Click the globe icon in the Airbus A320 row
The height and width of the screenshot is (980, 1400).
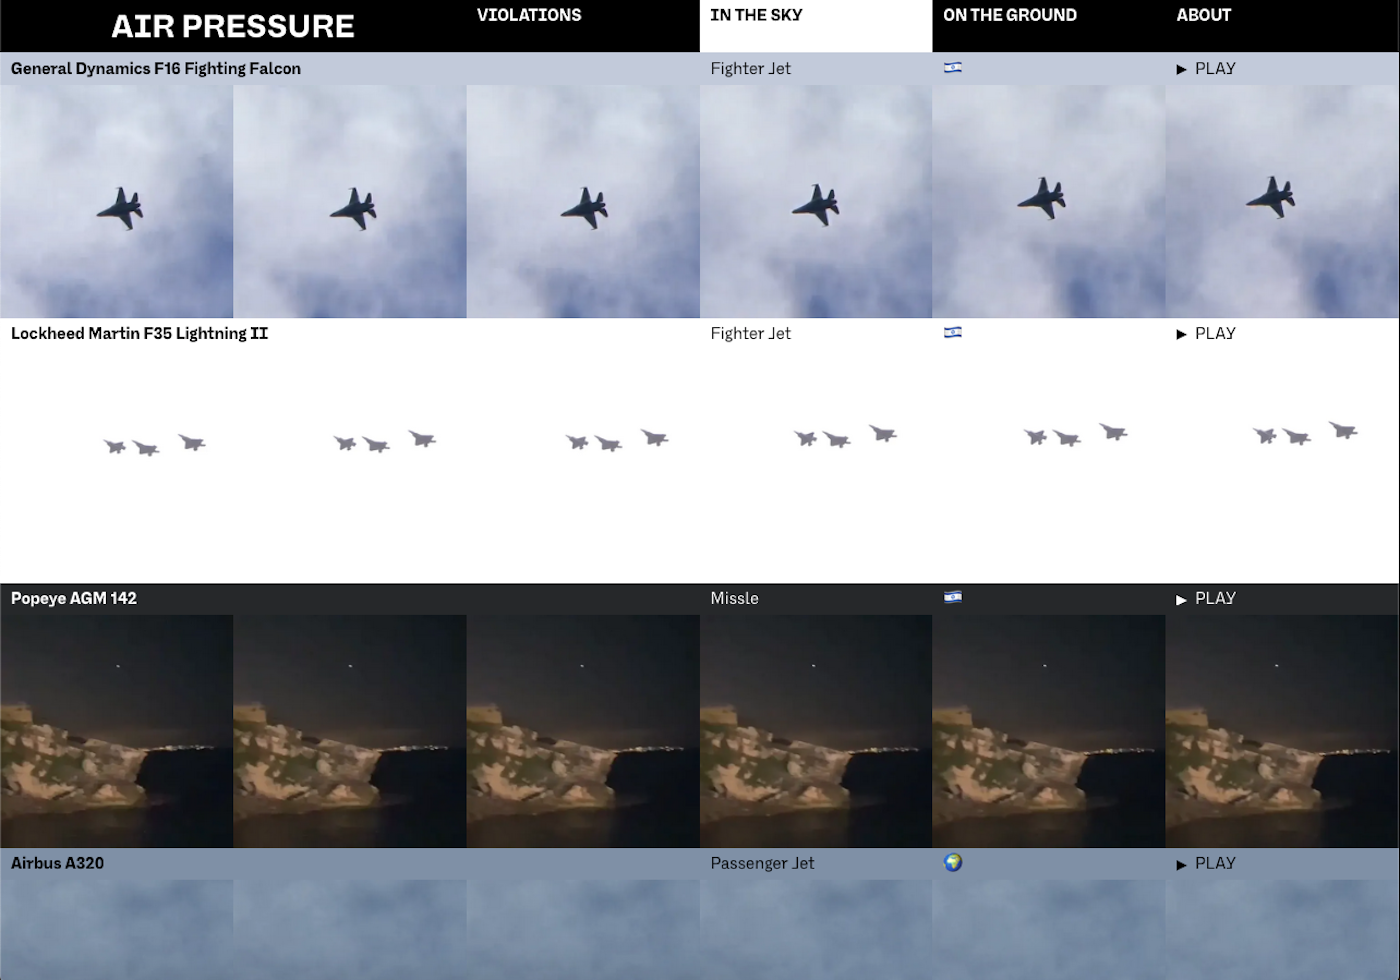tap(953, 862)
